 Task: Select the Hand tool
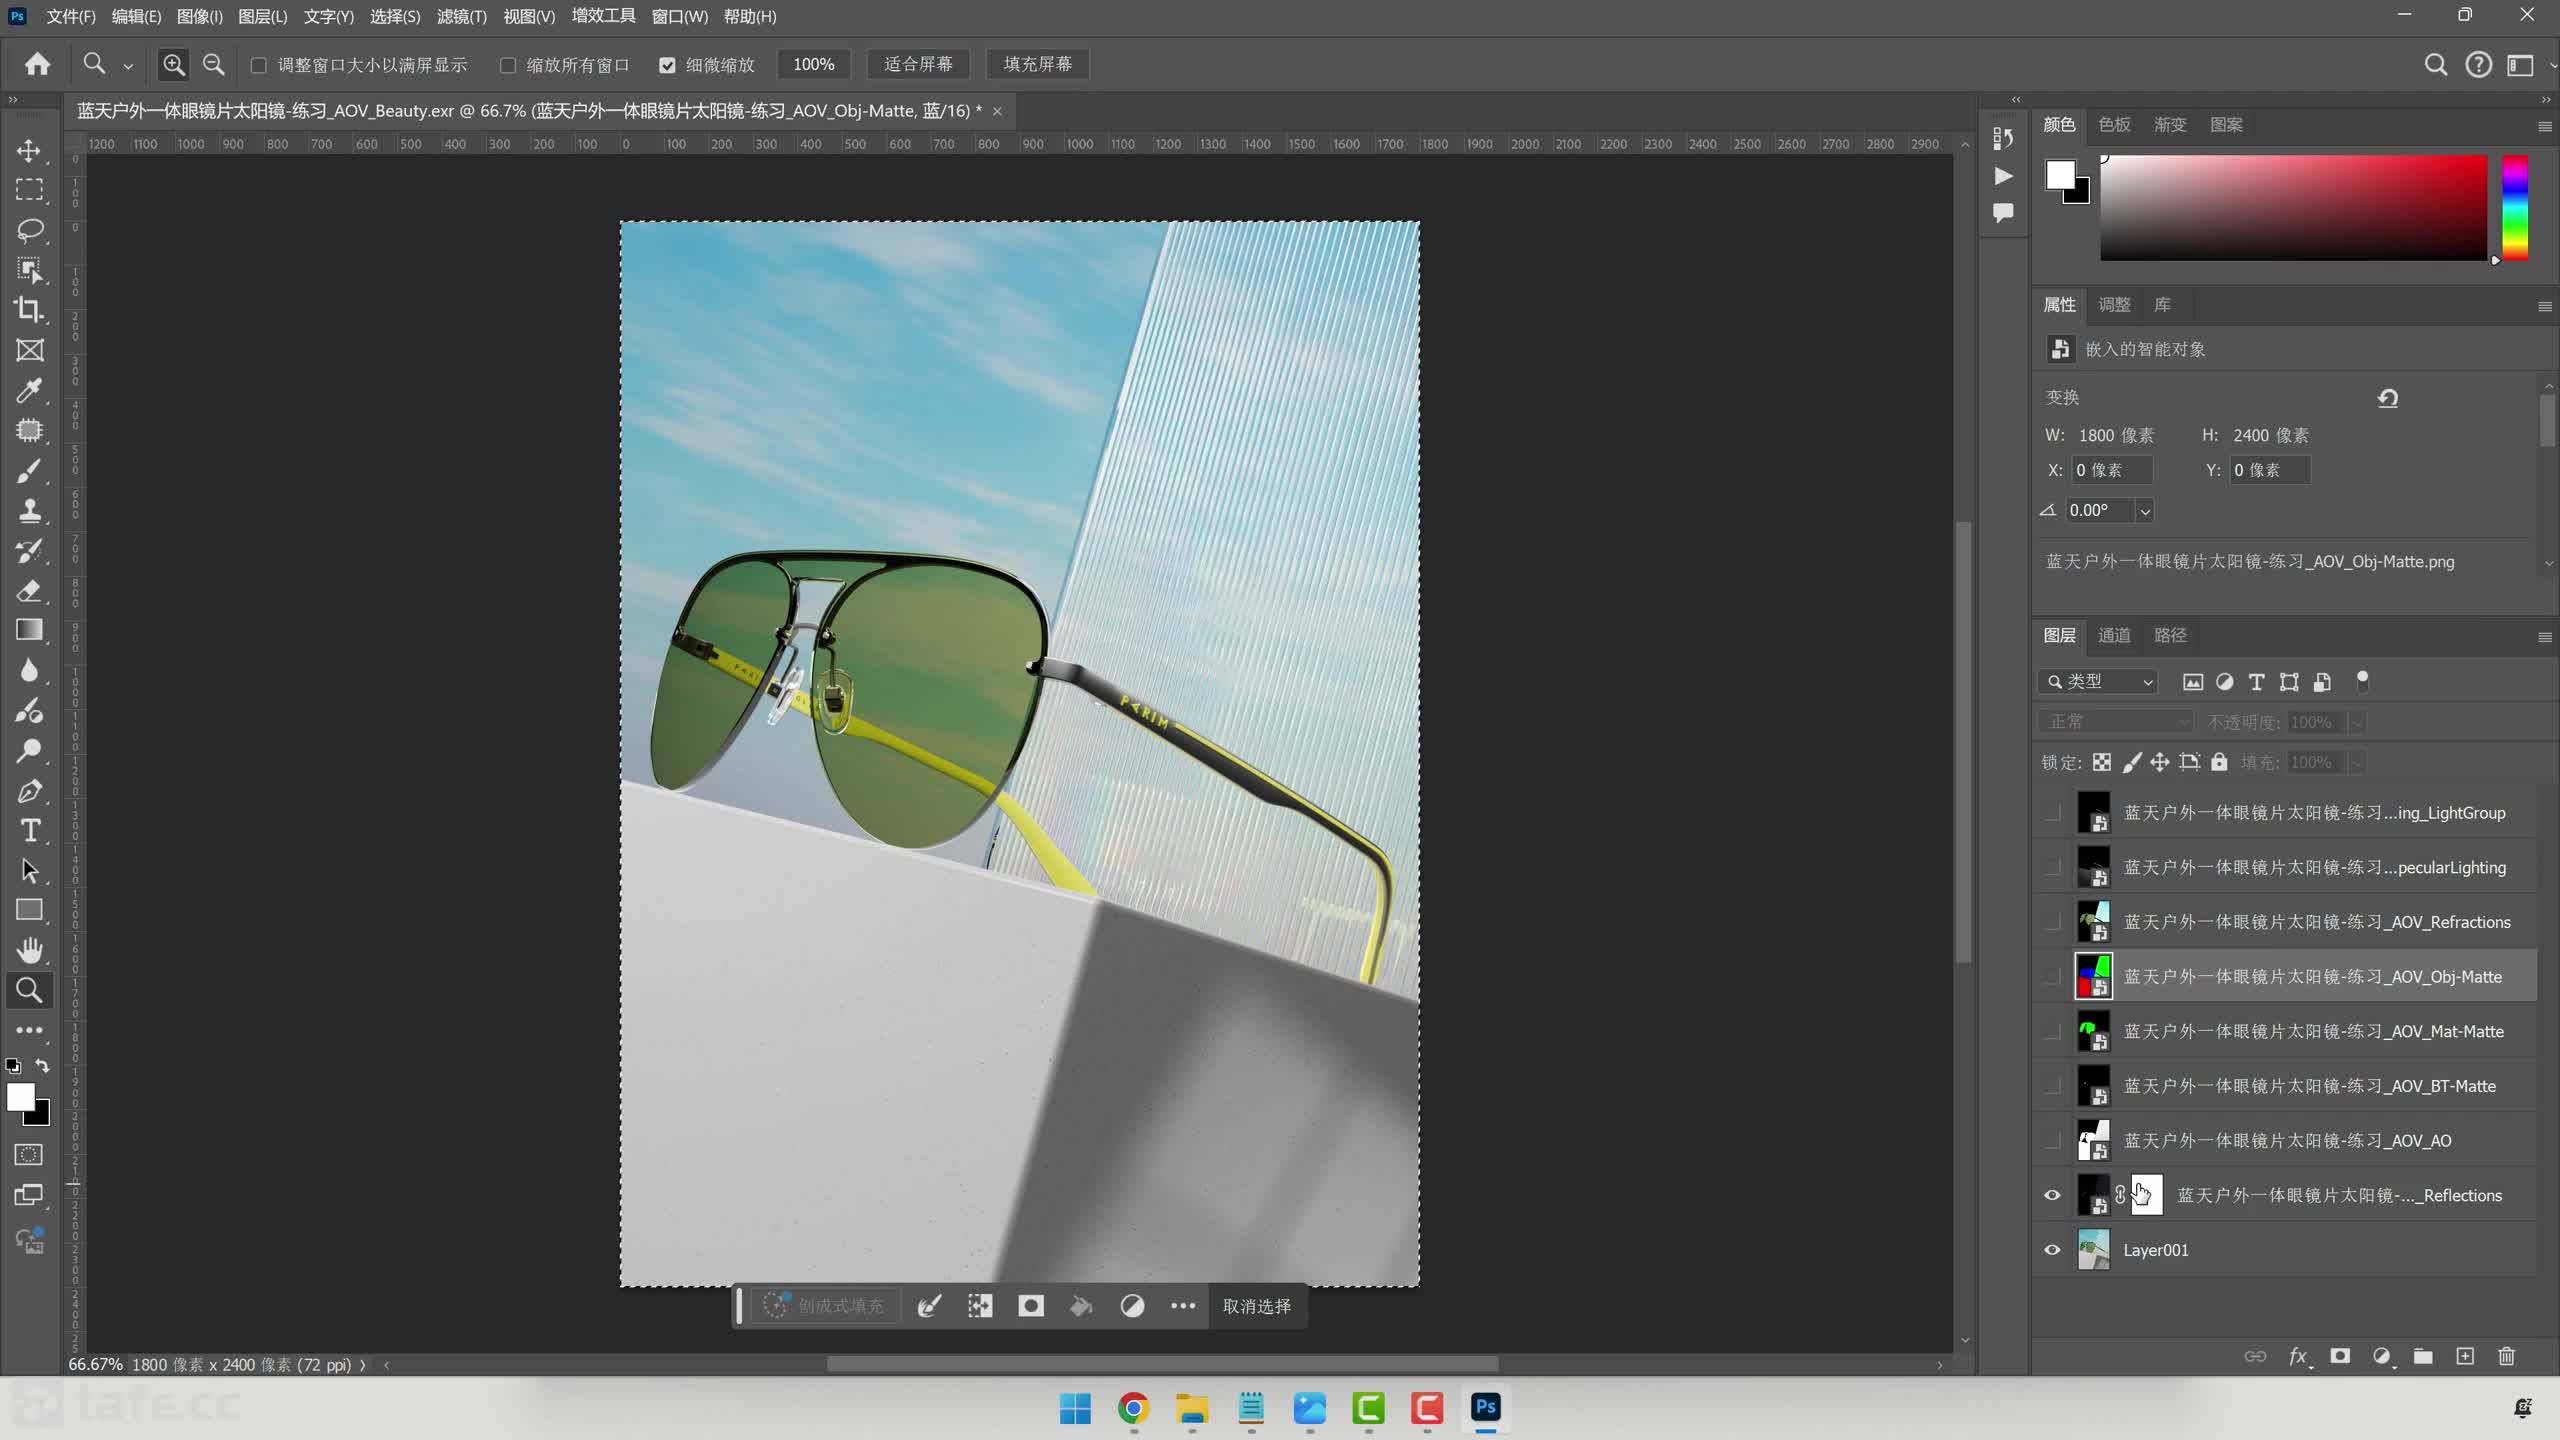point(29,950)
